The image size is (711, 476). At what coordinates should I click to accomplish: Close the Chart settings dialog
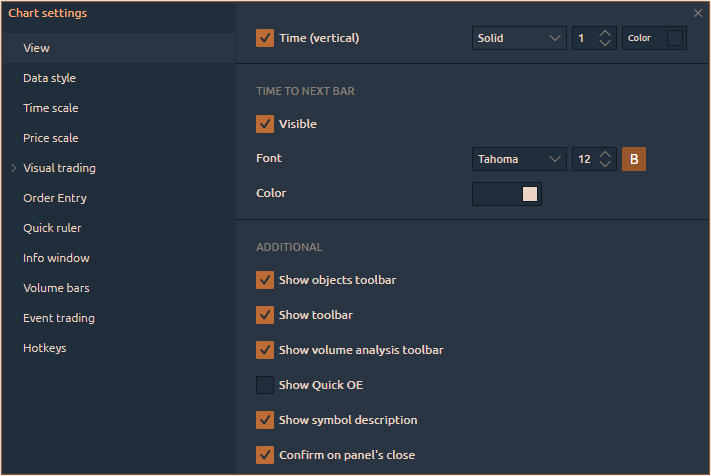click(698, 13)
